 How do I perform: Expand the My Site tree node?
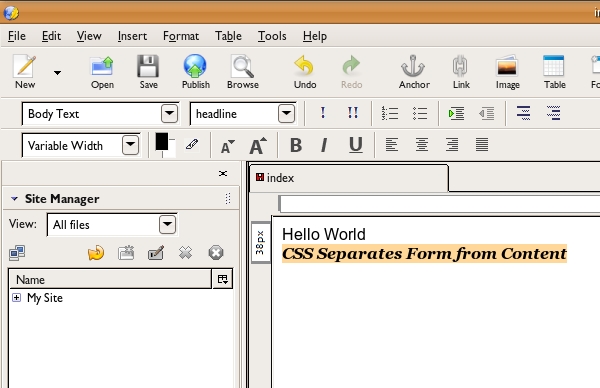click(16, 297)
